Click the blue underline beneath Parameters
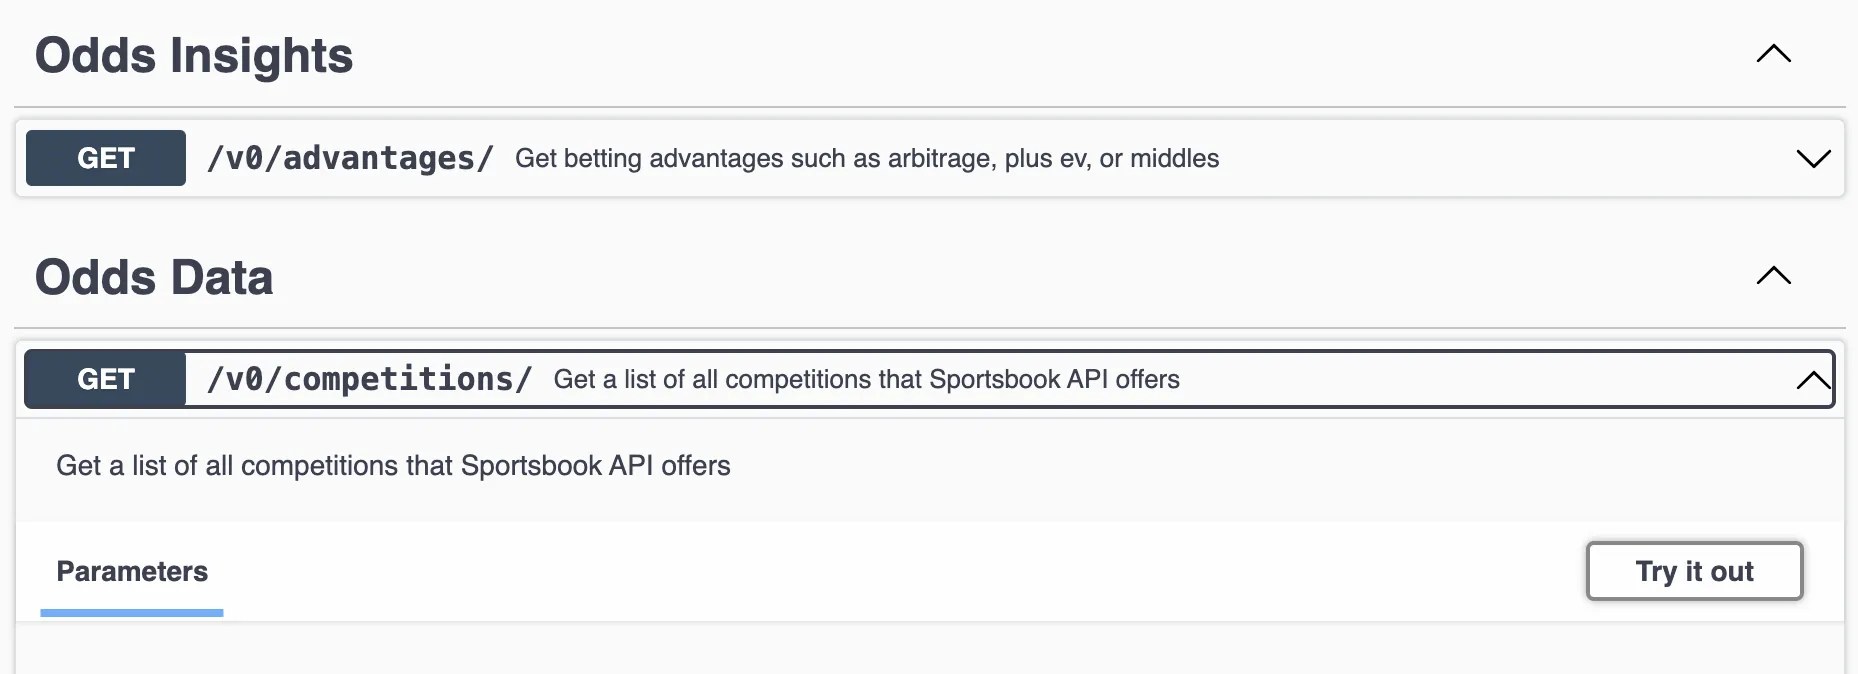This screenshot has width=1858, height=674. (131, 610)
